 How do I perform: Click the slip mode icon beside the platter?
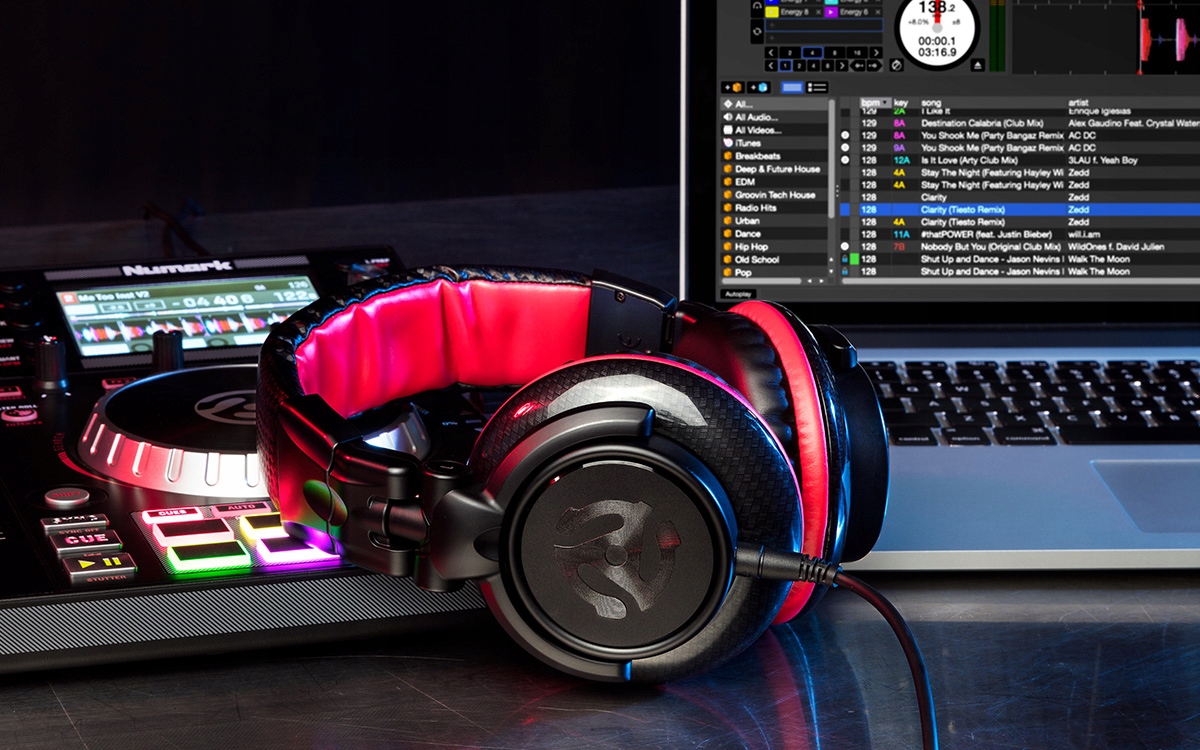896,65
